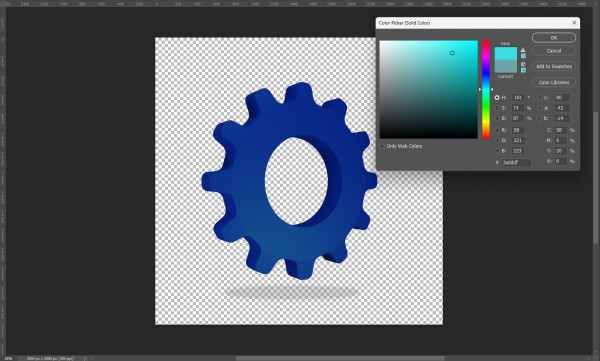Select the R (red) radio button
Screen dimensions: 600x361
[497, 130]
